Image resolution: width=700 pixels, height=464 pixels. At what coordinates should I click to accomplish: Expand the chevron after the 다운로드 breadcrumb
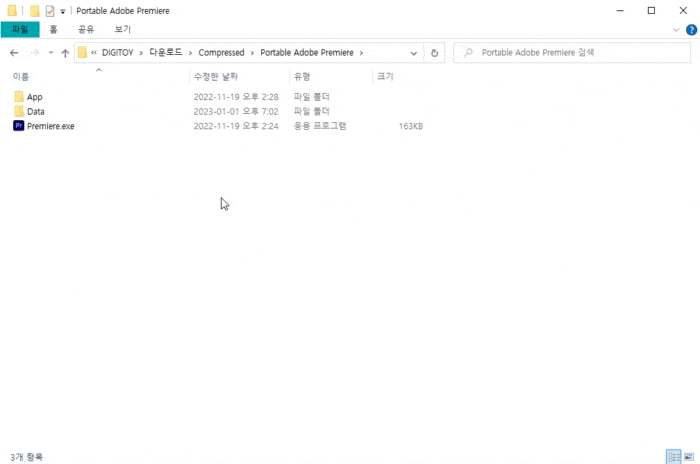click(x=190, y=53)
